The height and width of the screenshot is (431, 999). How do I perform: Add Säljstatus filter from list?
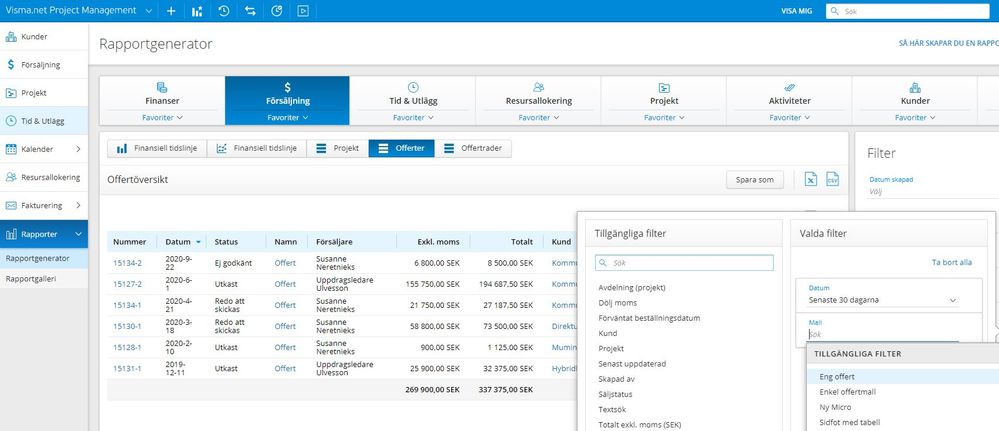pos(615,394)
